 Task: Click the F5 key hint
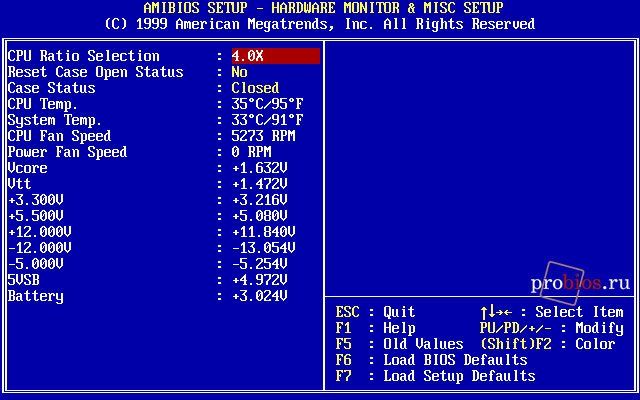pos(343,344)
